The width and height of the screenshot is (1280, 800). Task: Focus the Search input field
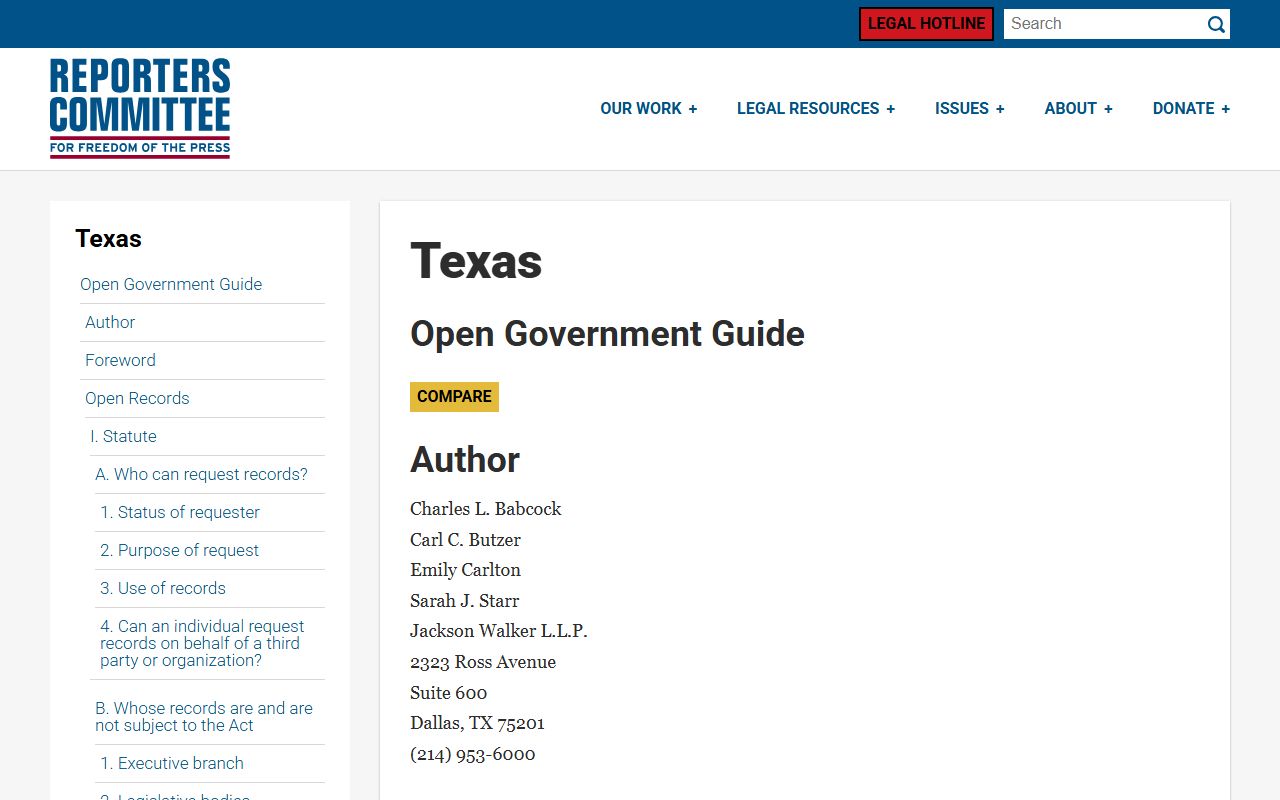[x=1103, y=24]
